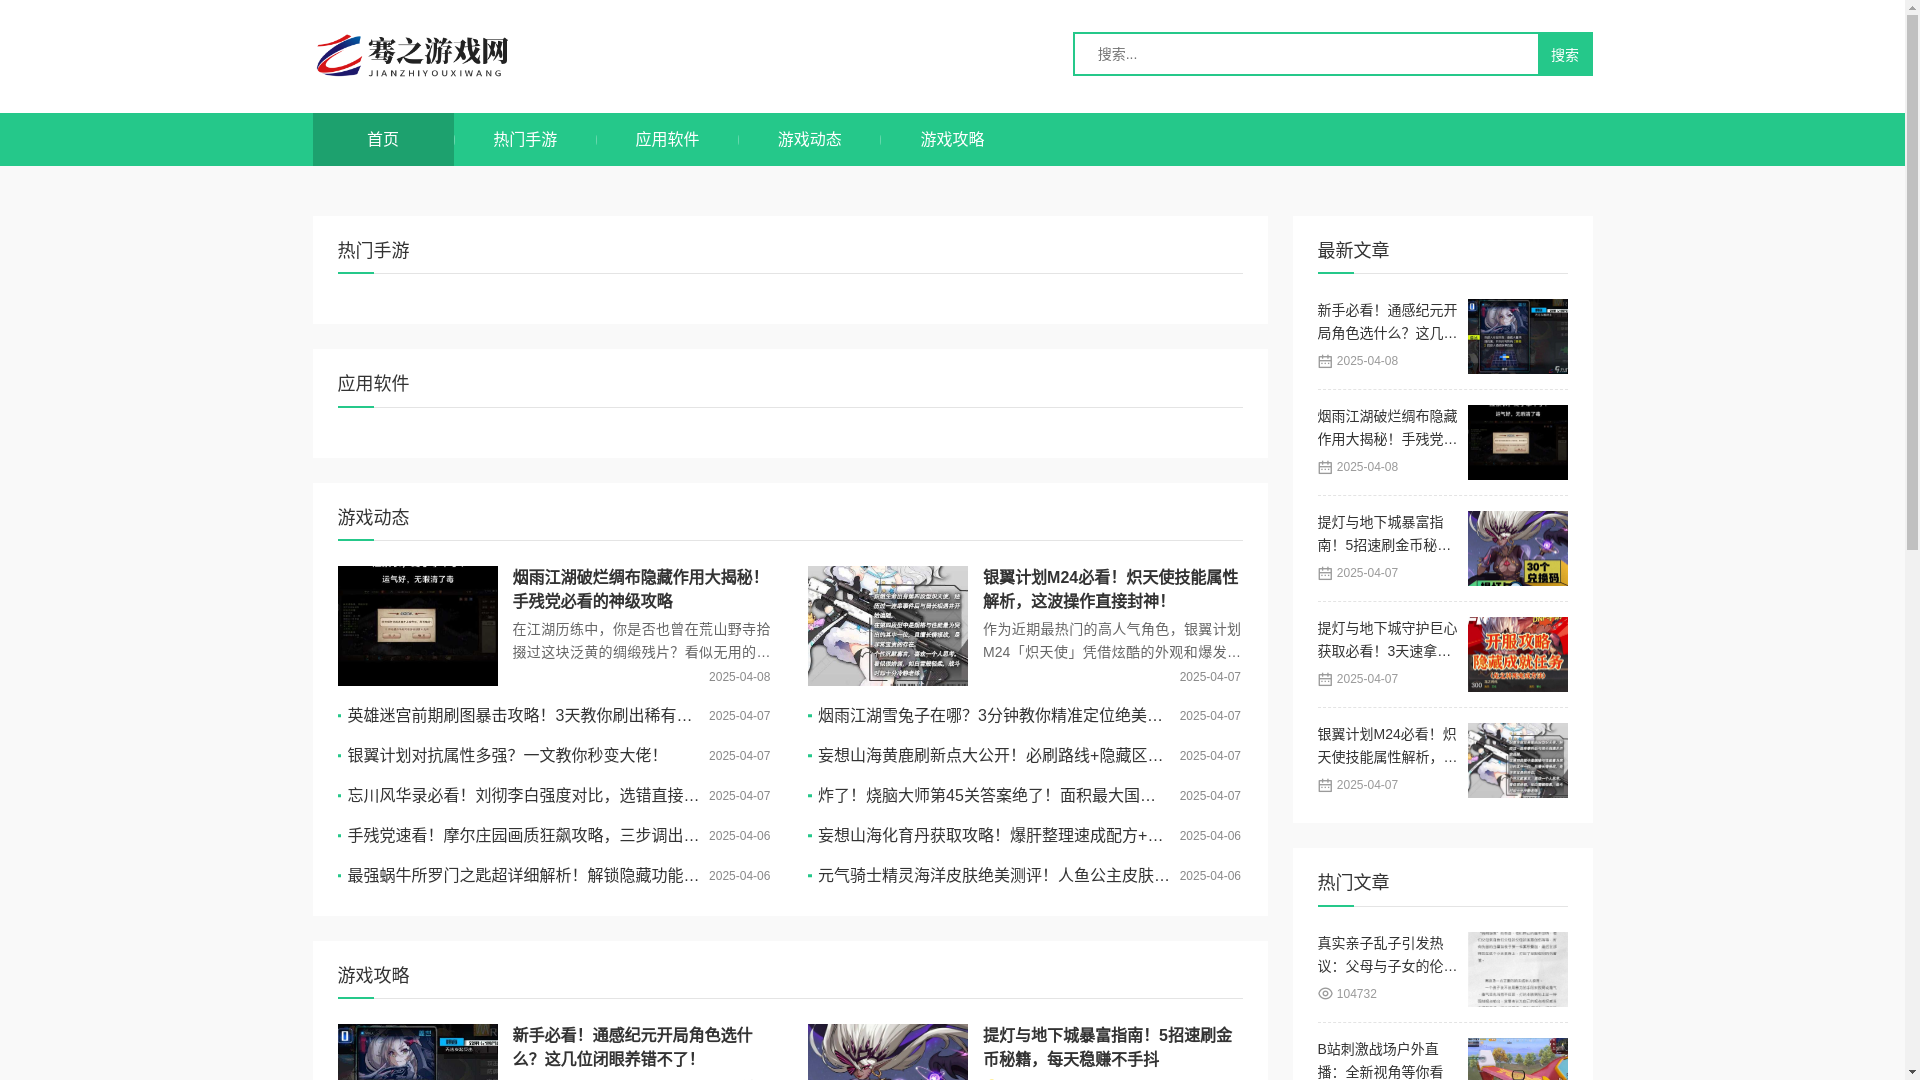This screenshot has width=1920, height=1080.
Task: Open the 热门手游 navigation tab
Action: (525, 139)
